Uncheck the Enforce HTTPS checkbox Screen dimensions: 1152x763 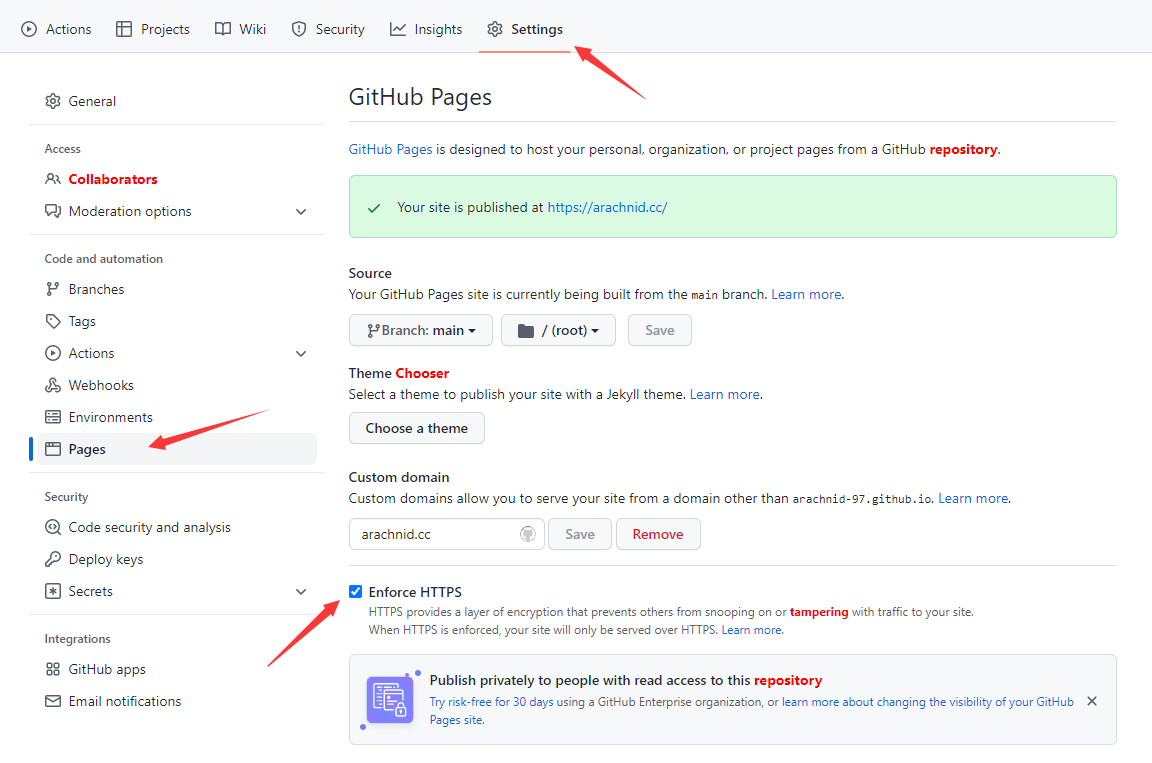click(x=356, y=592)
